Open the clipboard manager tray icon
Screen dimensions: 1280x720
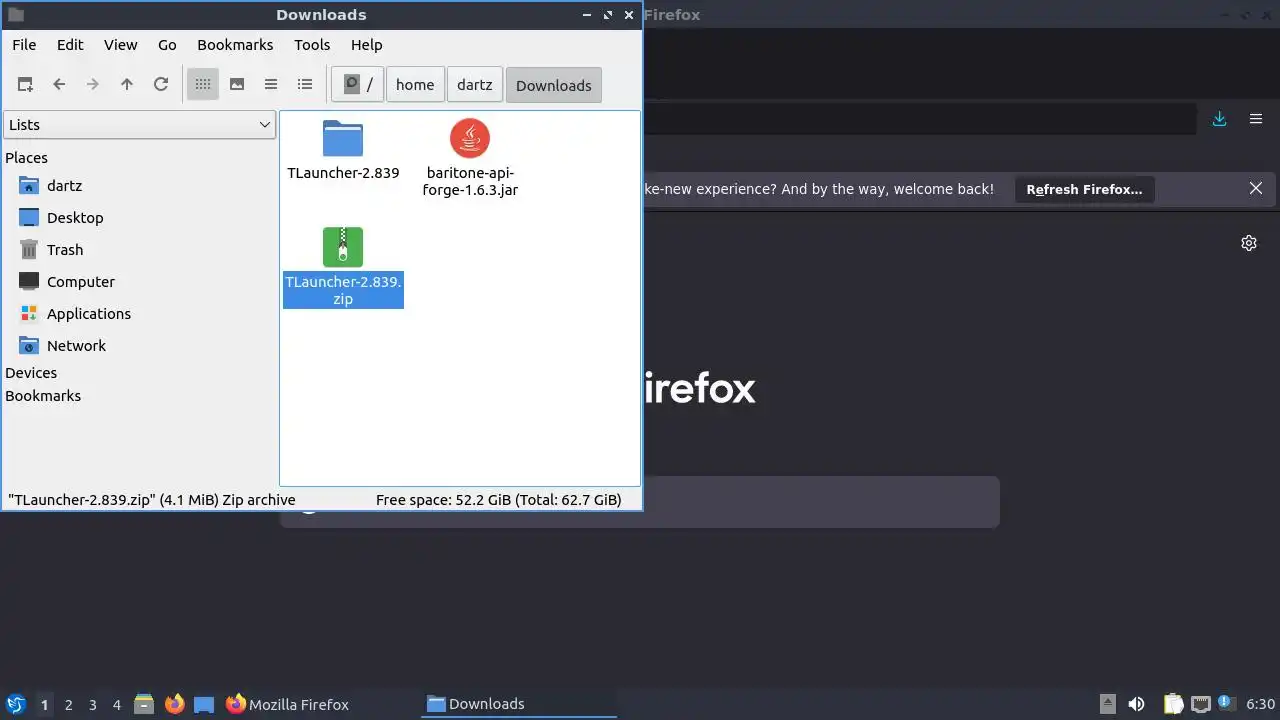point(1173,704)
